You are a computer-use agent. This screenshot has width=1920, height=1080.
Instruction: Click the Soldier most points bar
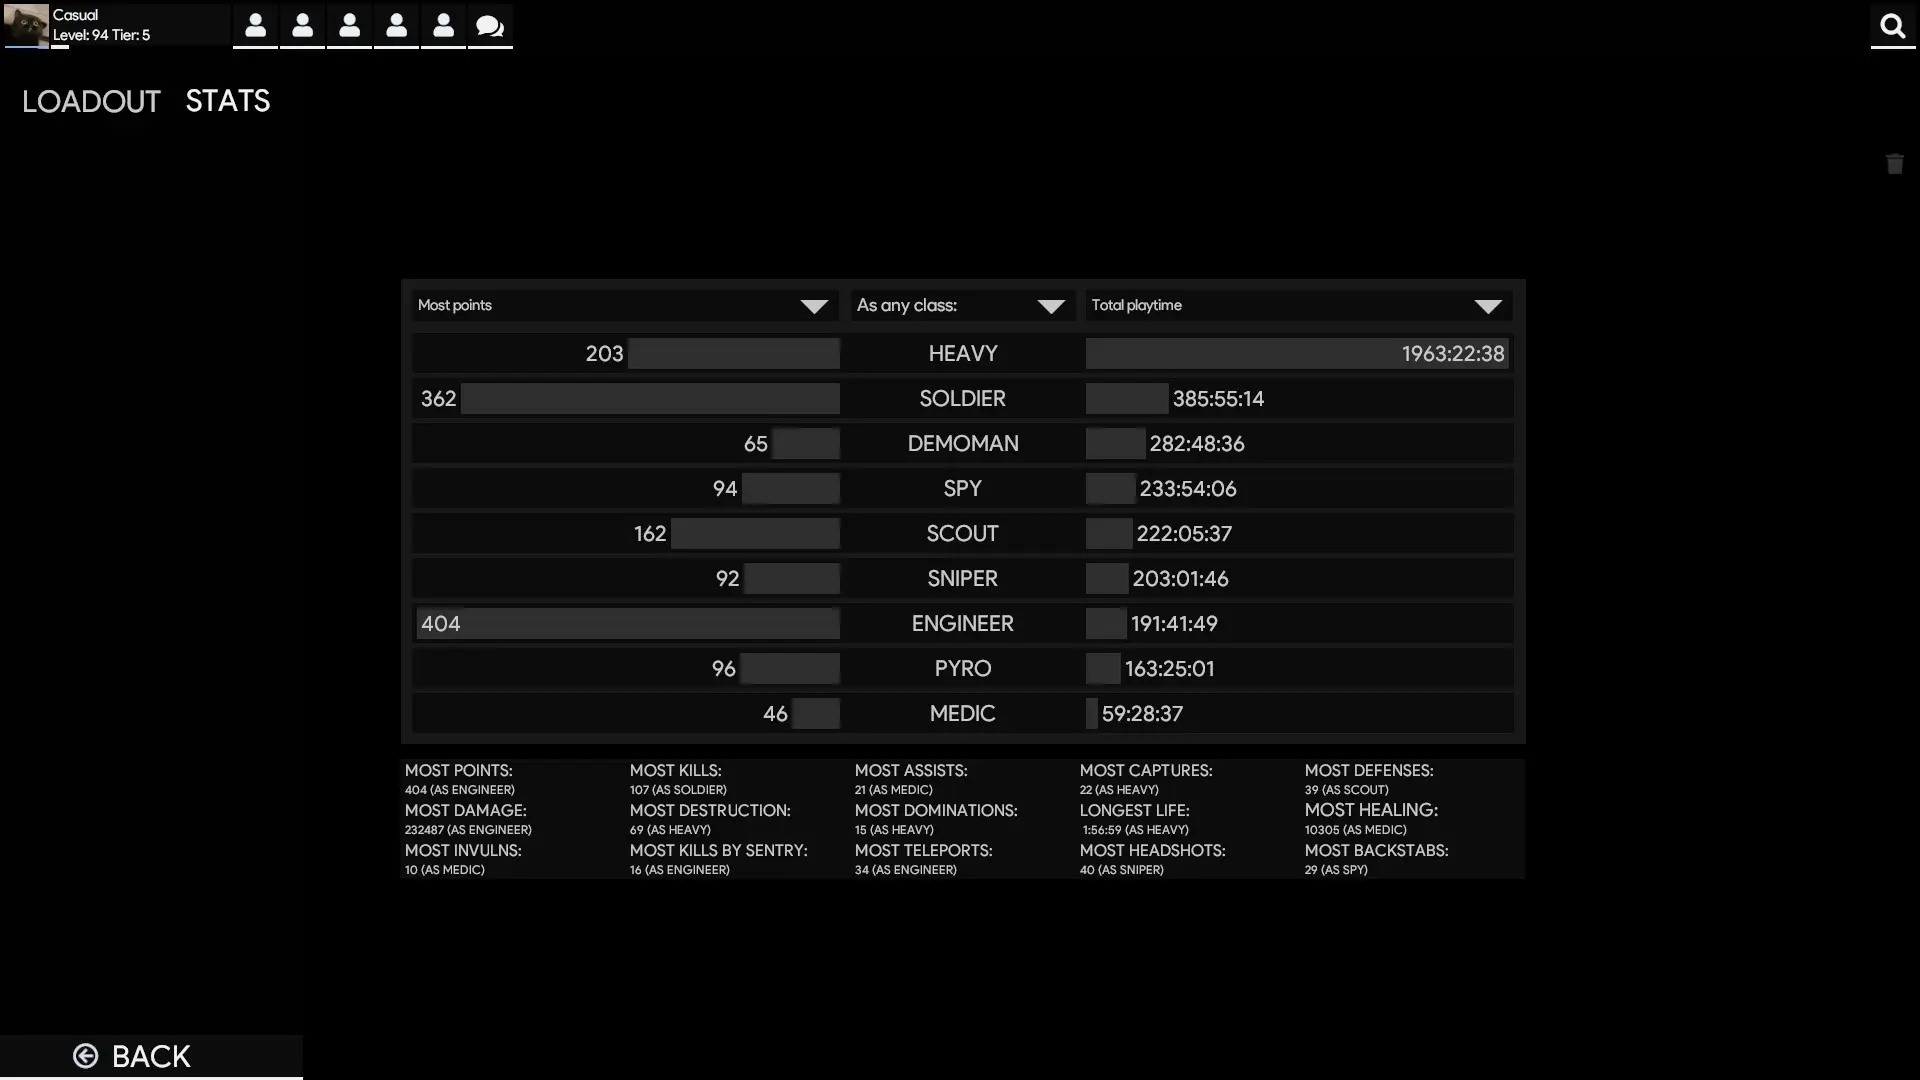pyautogui.click(x=649, y=399)
